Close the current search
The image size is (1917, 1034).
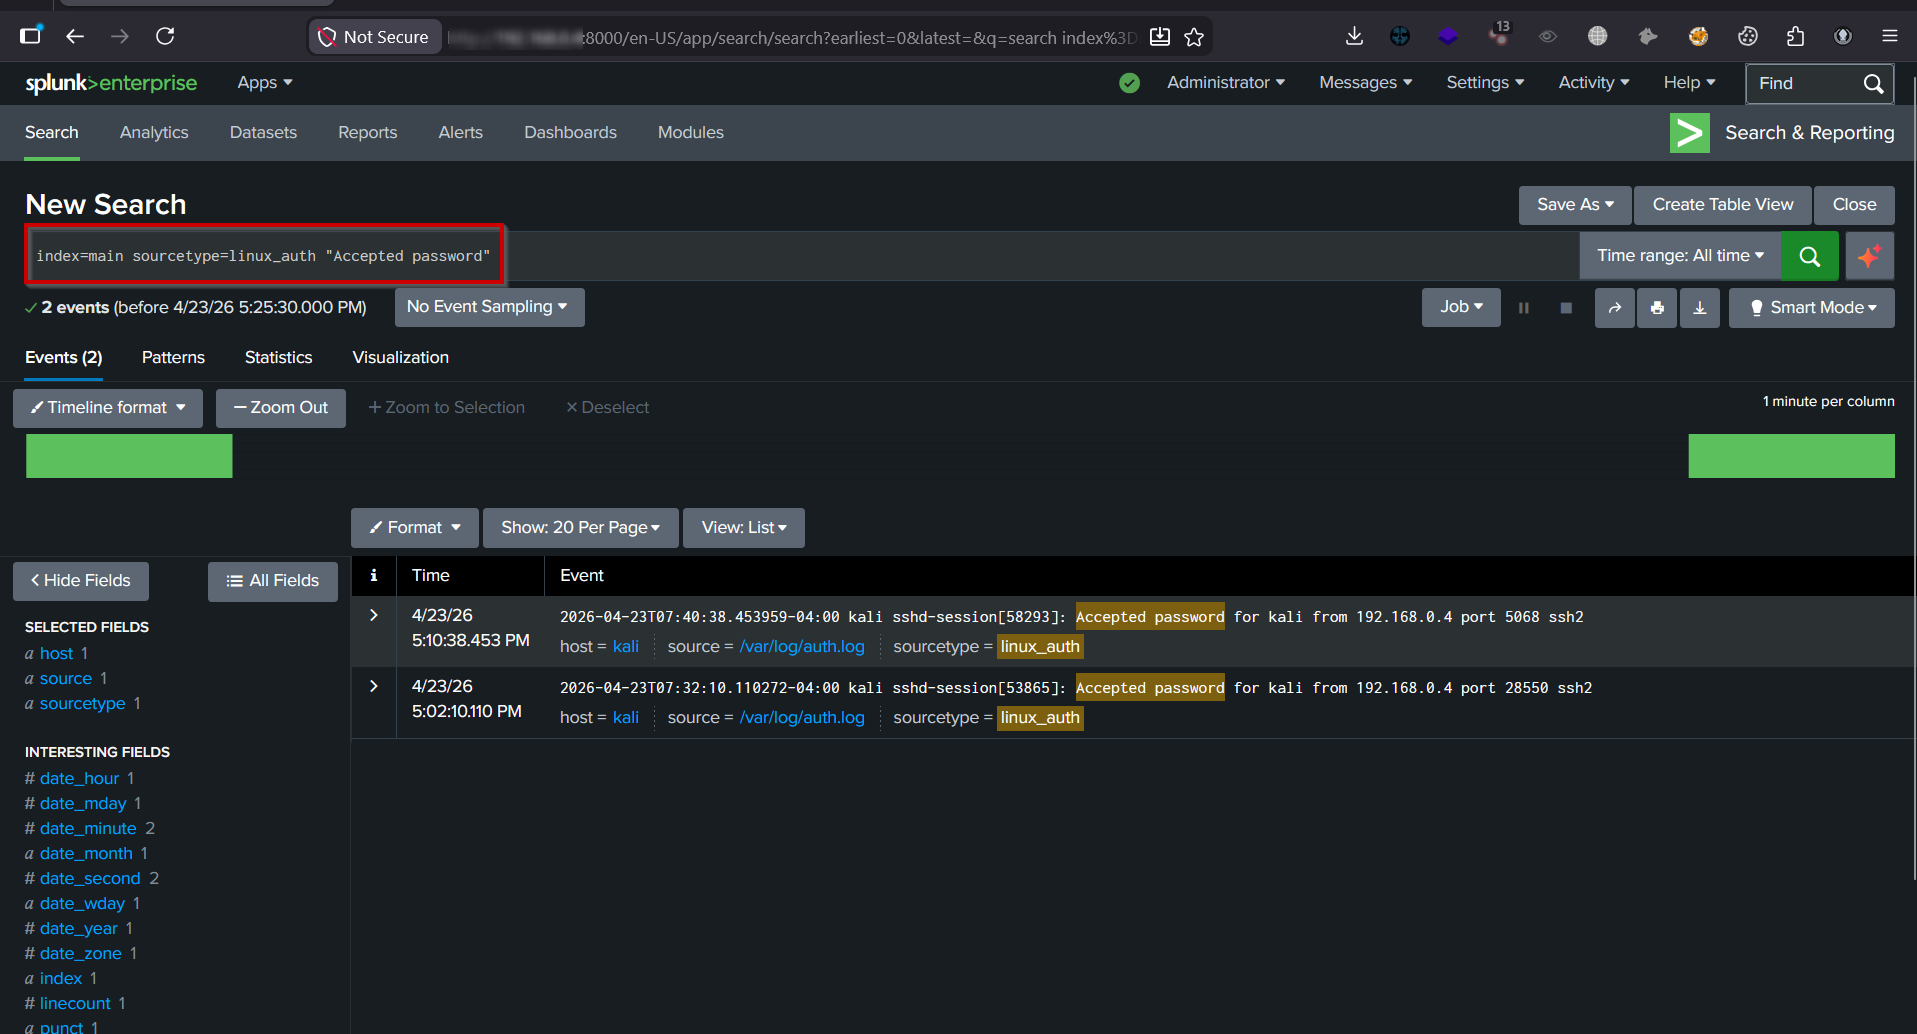(x=1854, y=205)
